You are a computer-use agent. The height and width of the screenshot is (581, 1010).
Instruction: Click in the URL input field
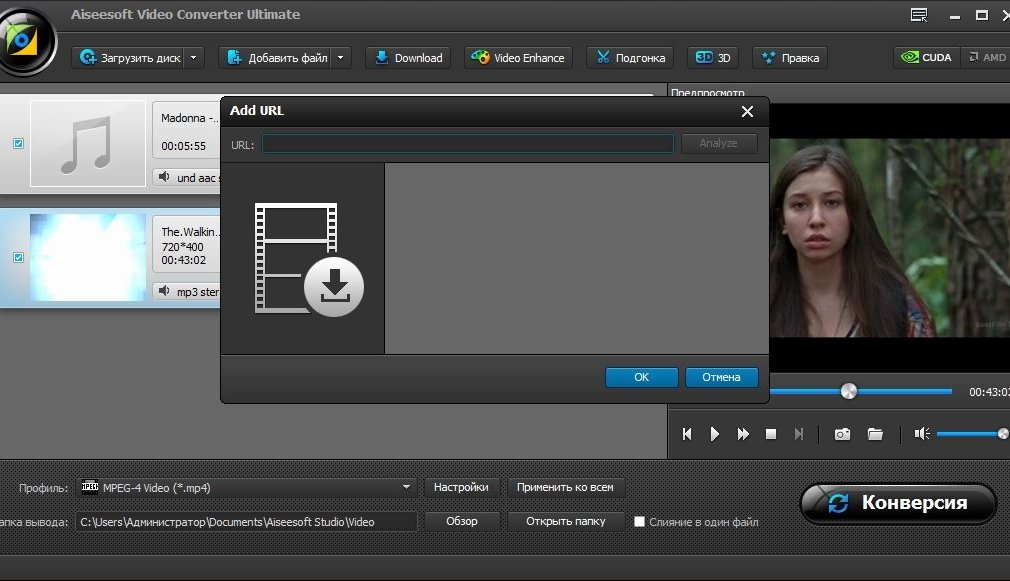(x=468, y=144)
